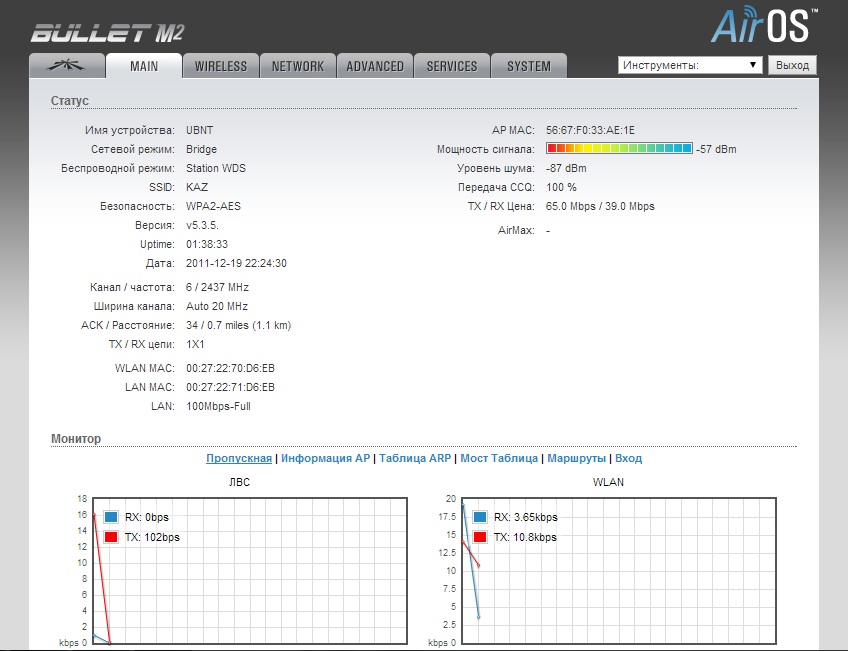Click the WLAN throughput chart

tap(619, 570)
